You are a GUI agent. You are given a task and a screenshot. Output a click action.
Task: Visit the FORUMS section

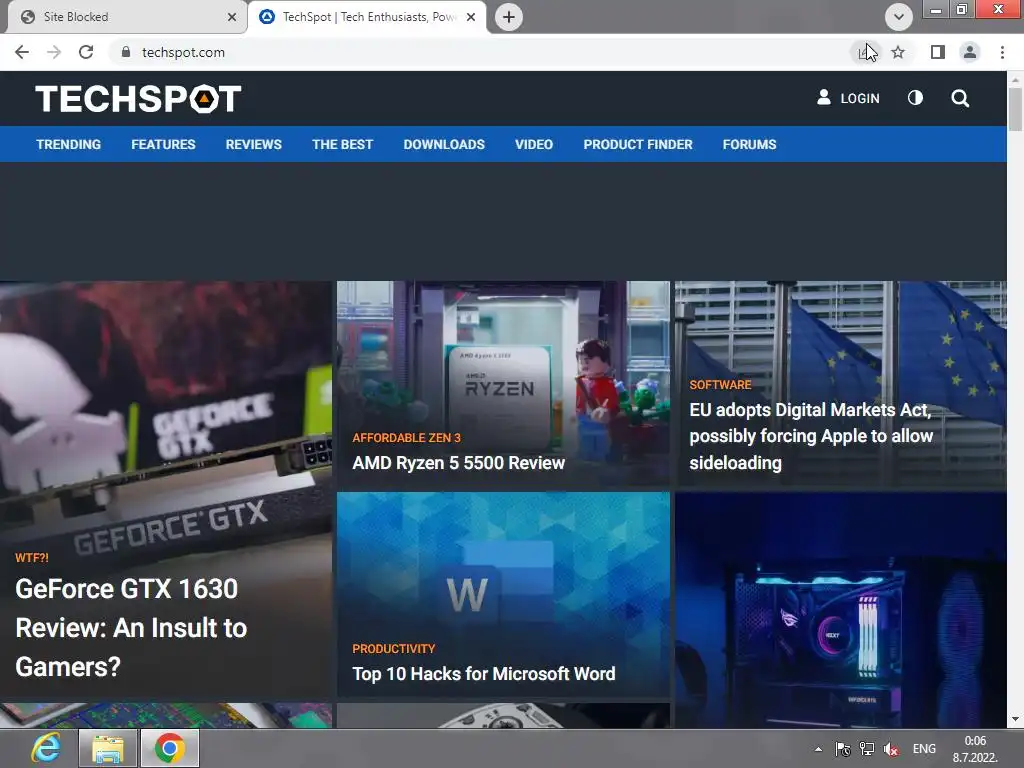pos(749,144)
